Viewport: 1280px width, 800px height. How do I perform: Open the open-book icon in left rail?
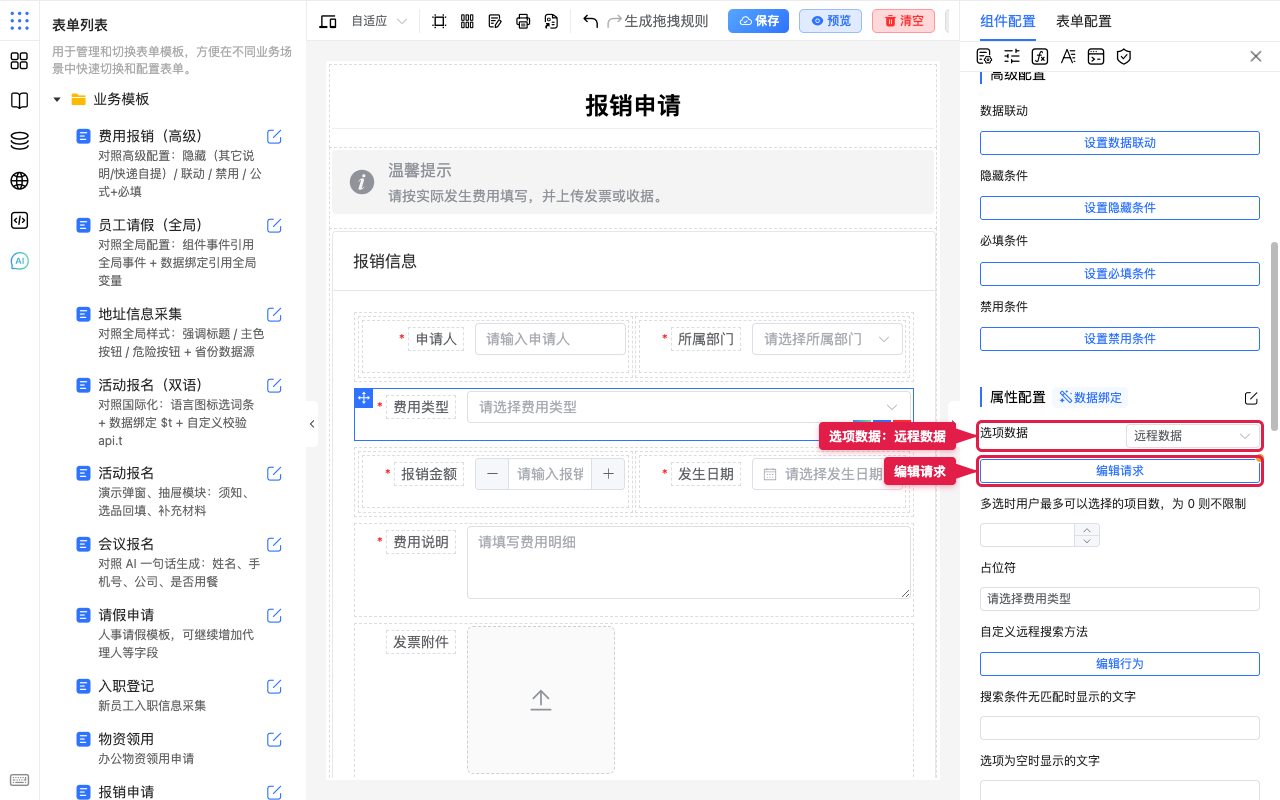19,101
